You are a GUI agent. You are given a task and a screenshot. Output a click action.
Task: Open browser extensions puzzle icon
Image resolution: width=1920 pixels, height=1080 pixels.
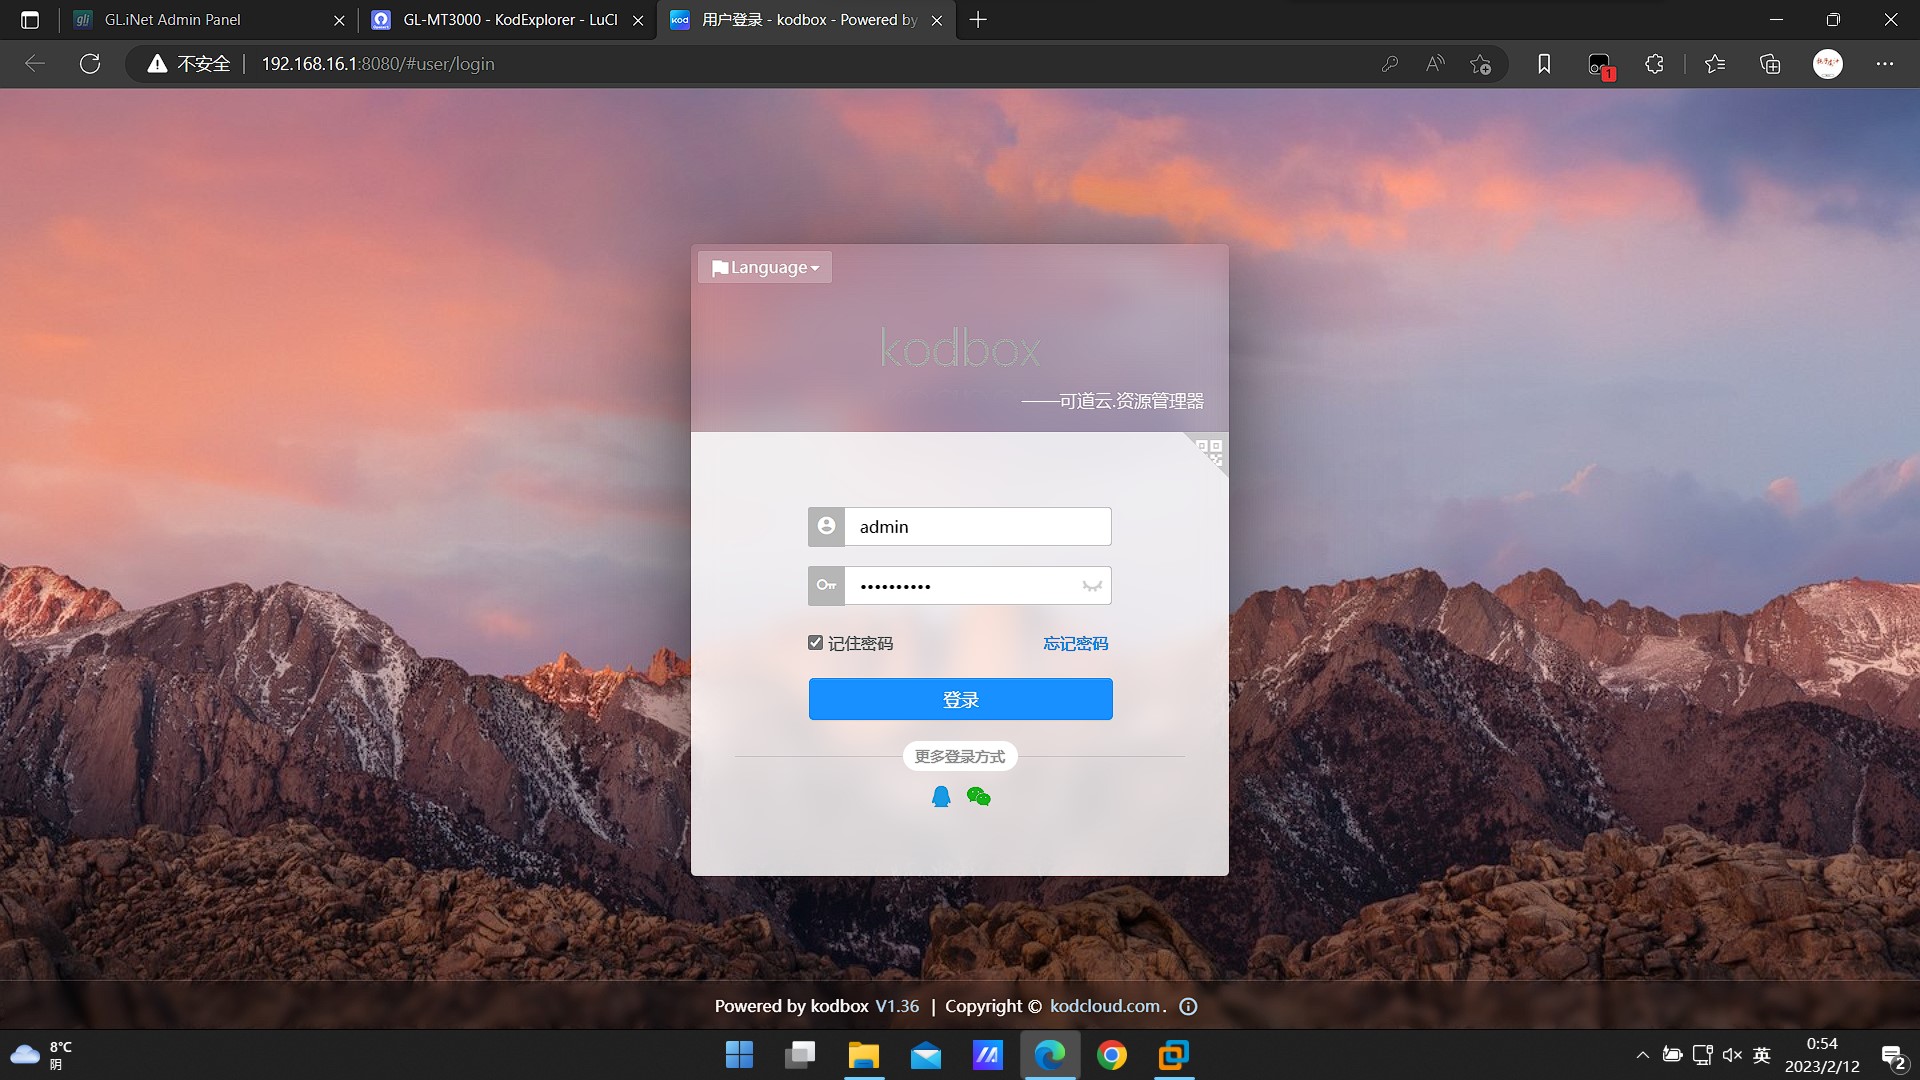(1654, 64)
